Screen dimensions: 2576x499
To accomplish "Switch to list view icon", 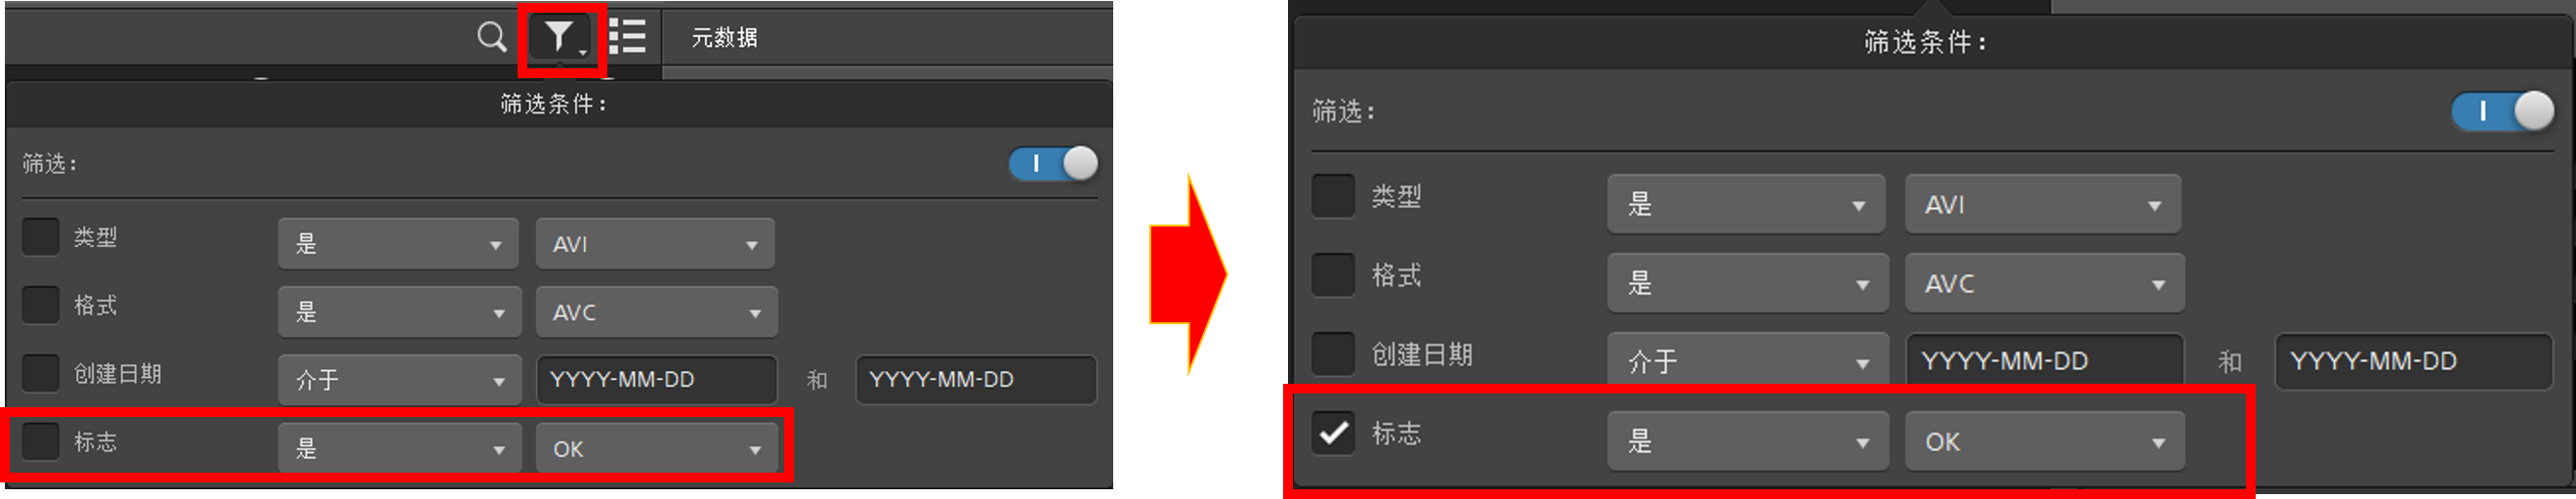I will (628, 37).
